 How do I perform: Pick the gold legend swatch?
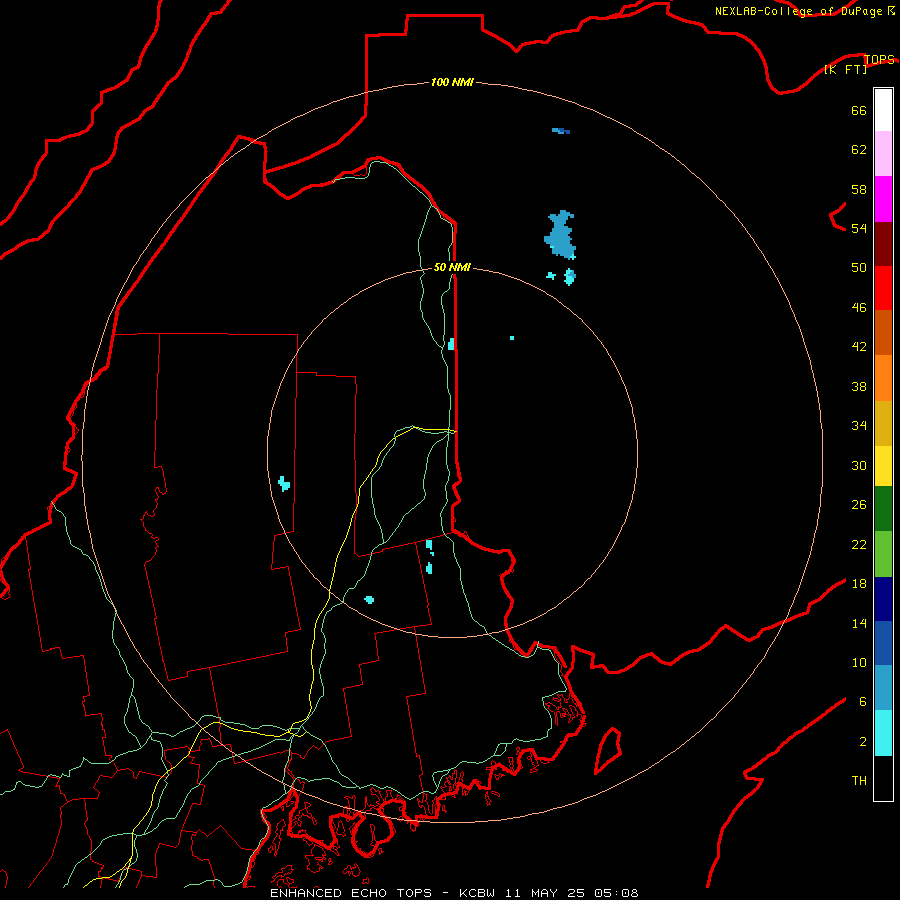coord(883,423)
